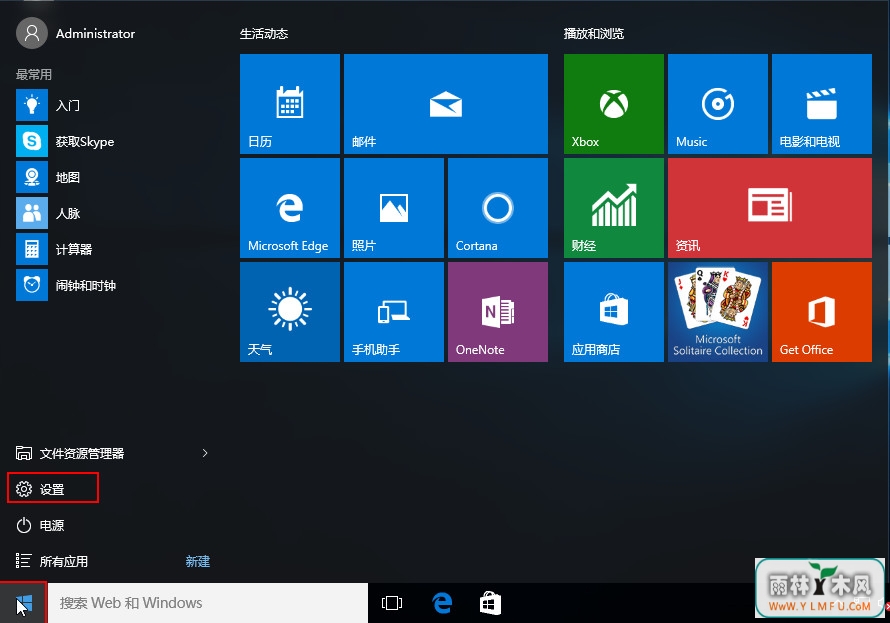Open Task View on the taskbar

coord(392,603)
